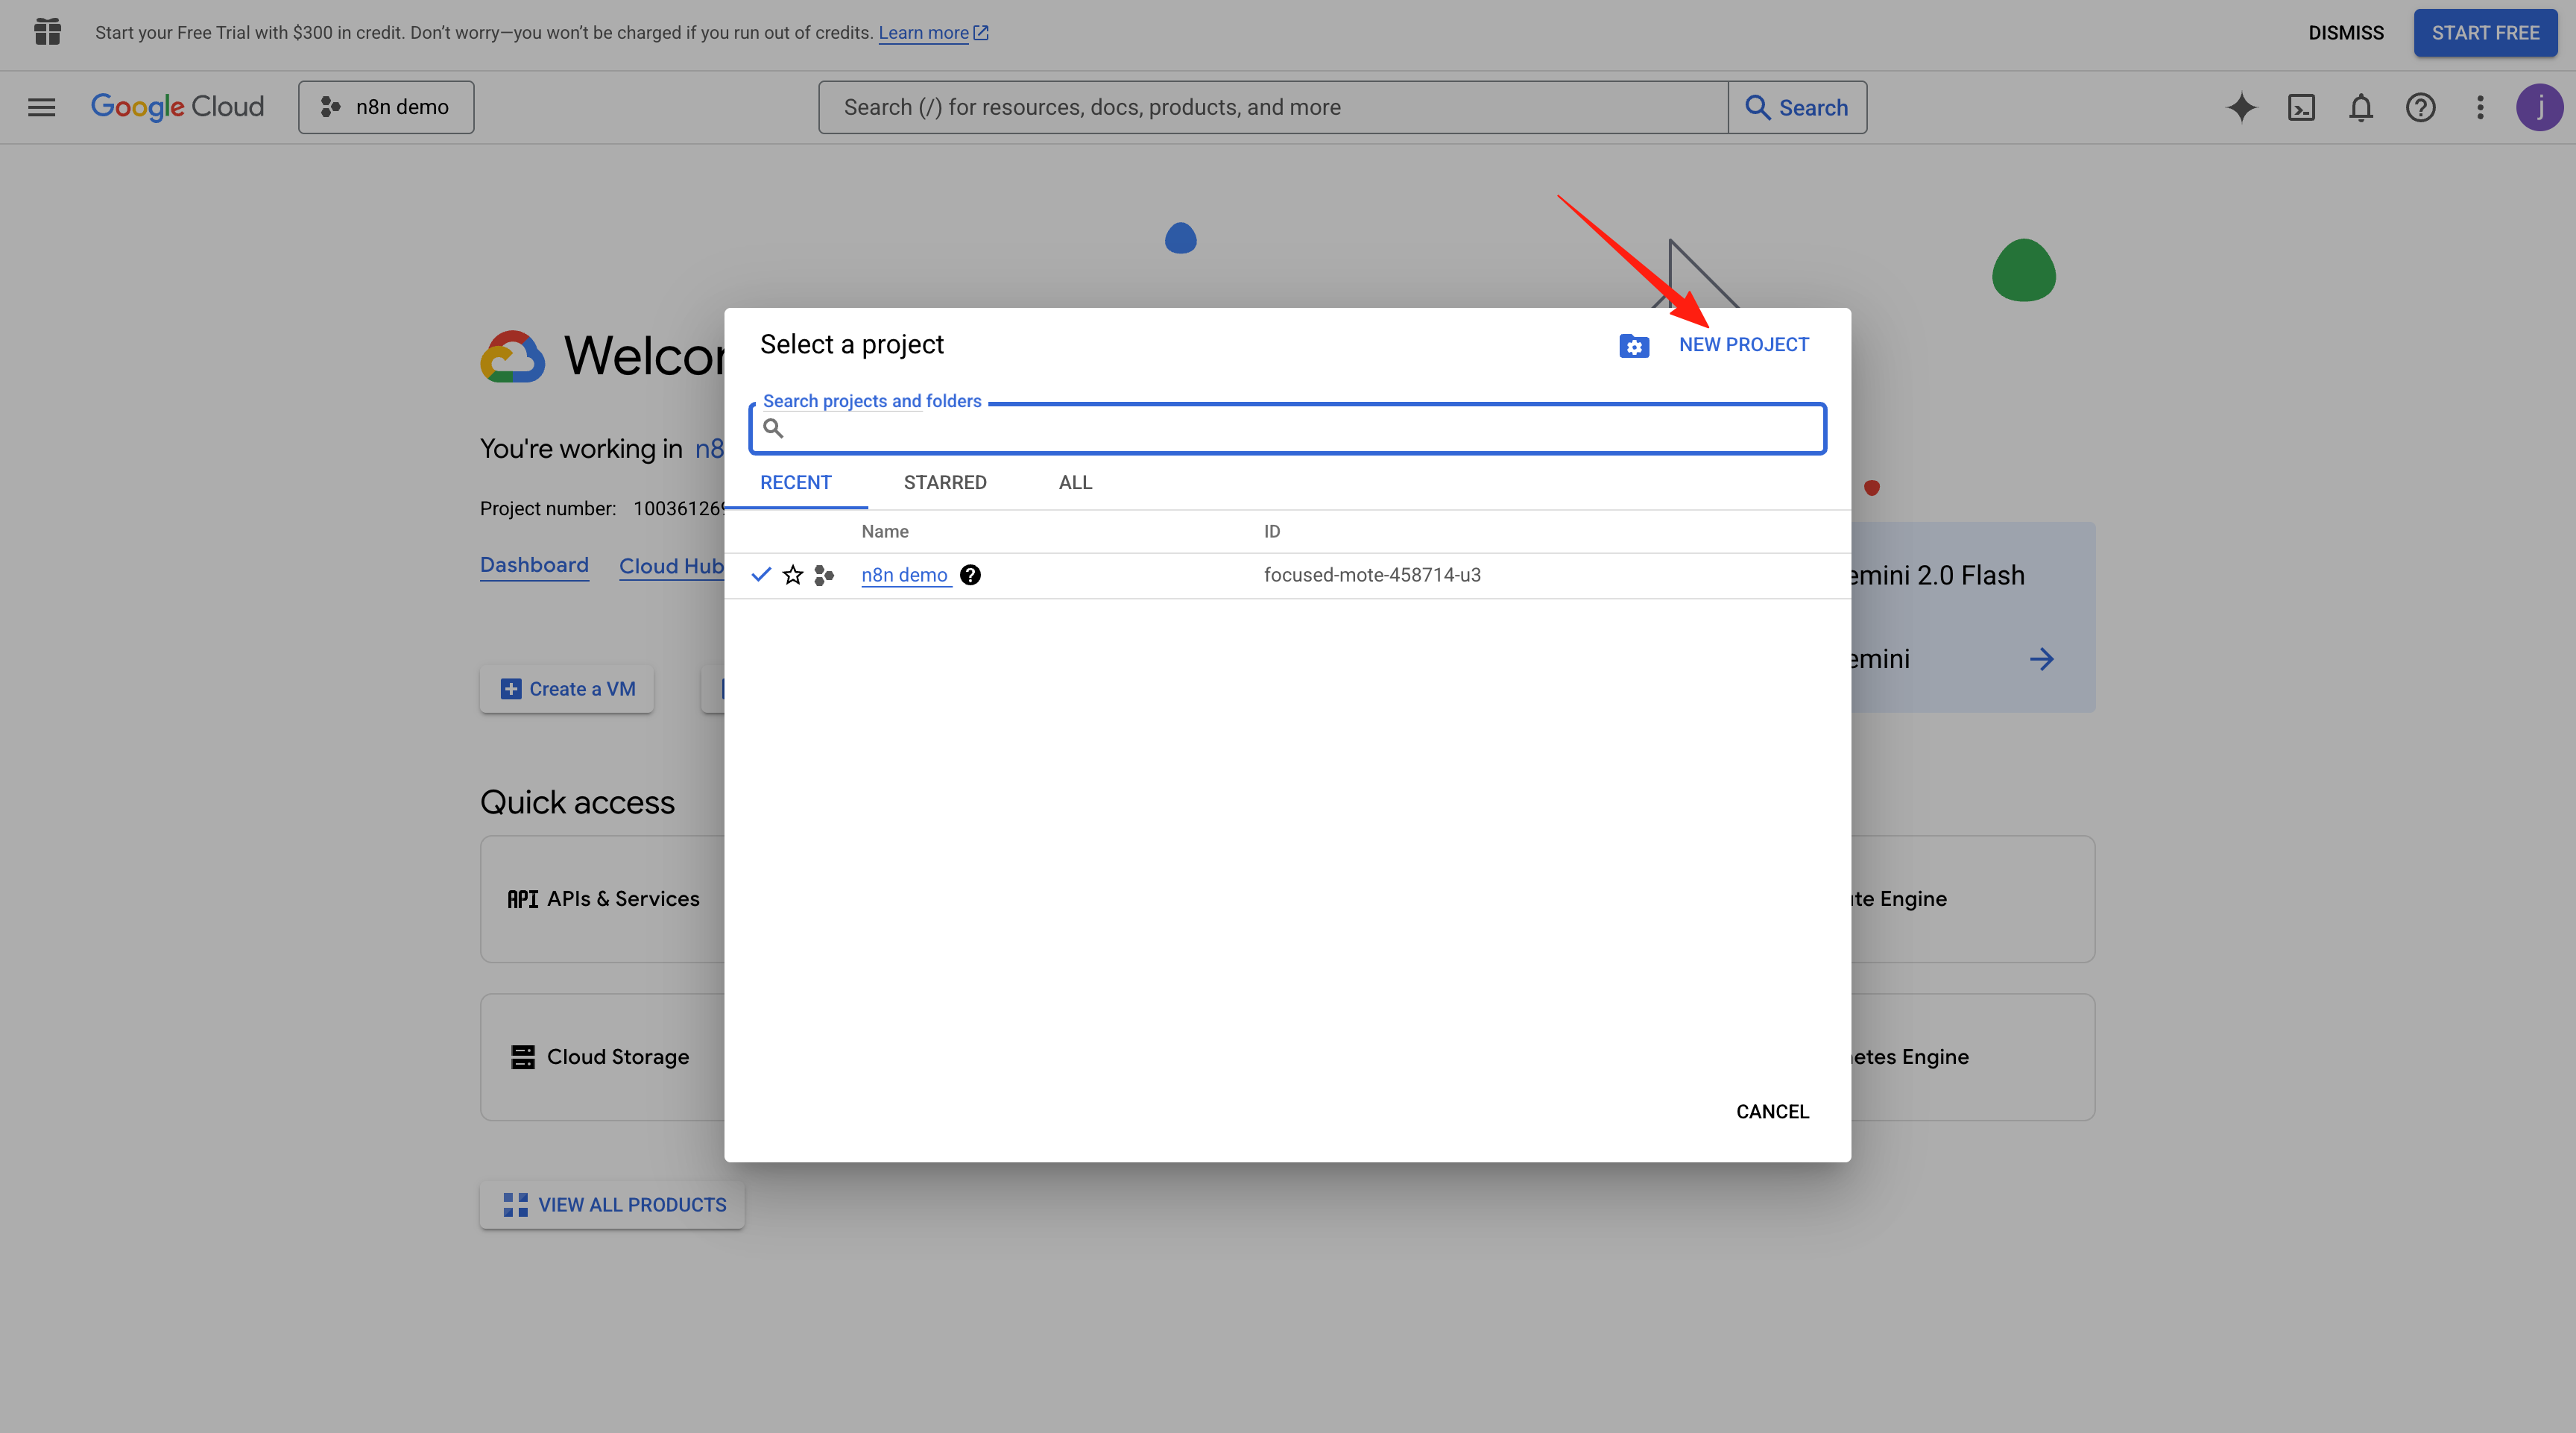Open Cloud Storage quick access card
Image resolution: width=2576 pixels, height=1433 pixels.
(x=602, y=1057)
